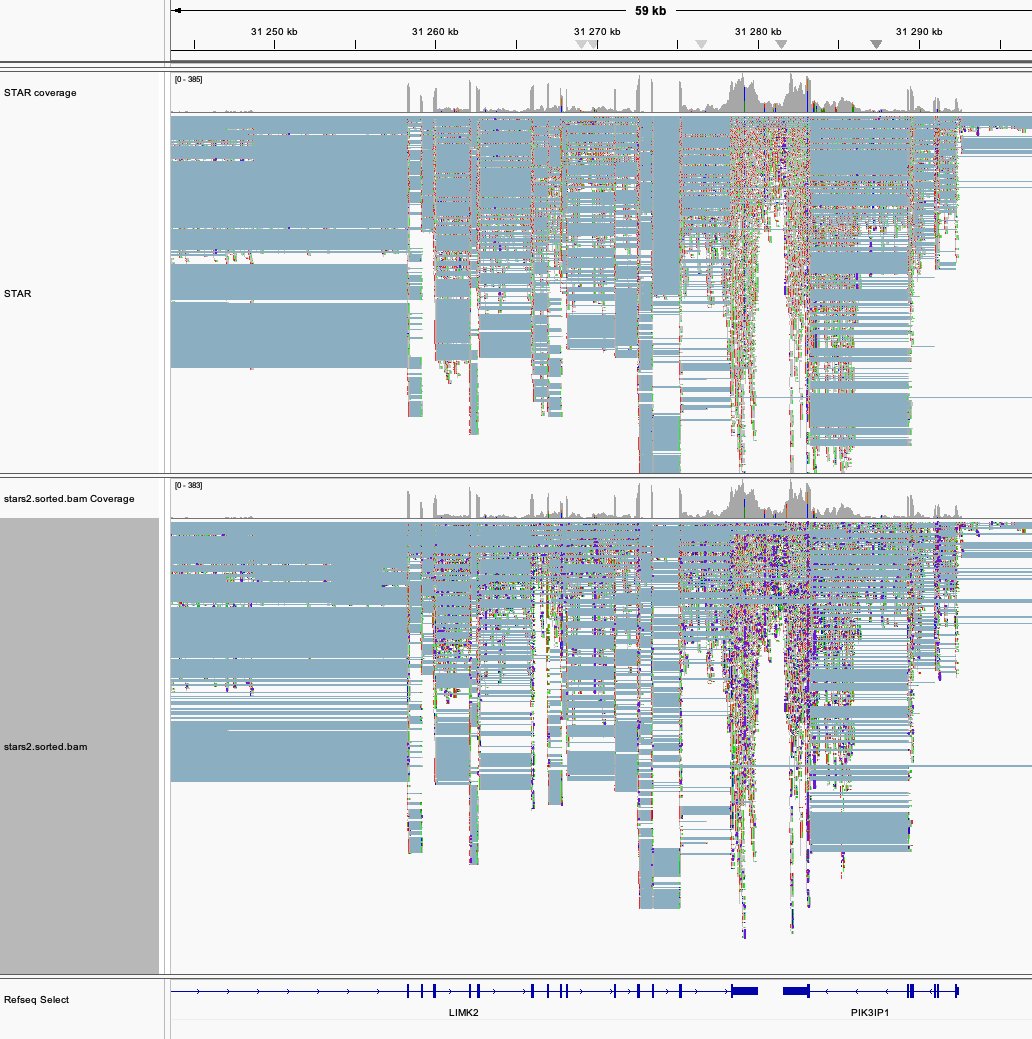
Task: Click the large terminal exon block of LIMK2
Action: 744,991
